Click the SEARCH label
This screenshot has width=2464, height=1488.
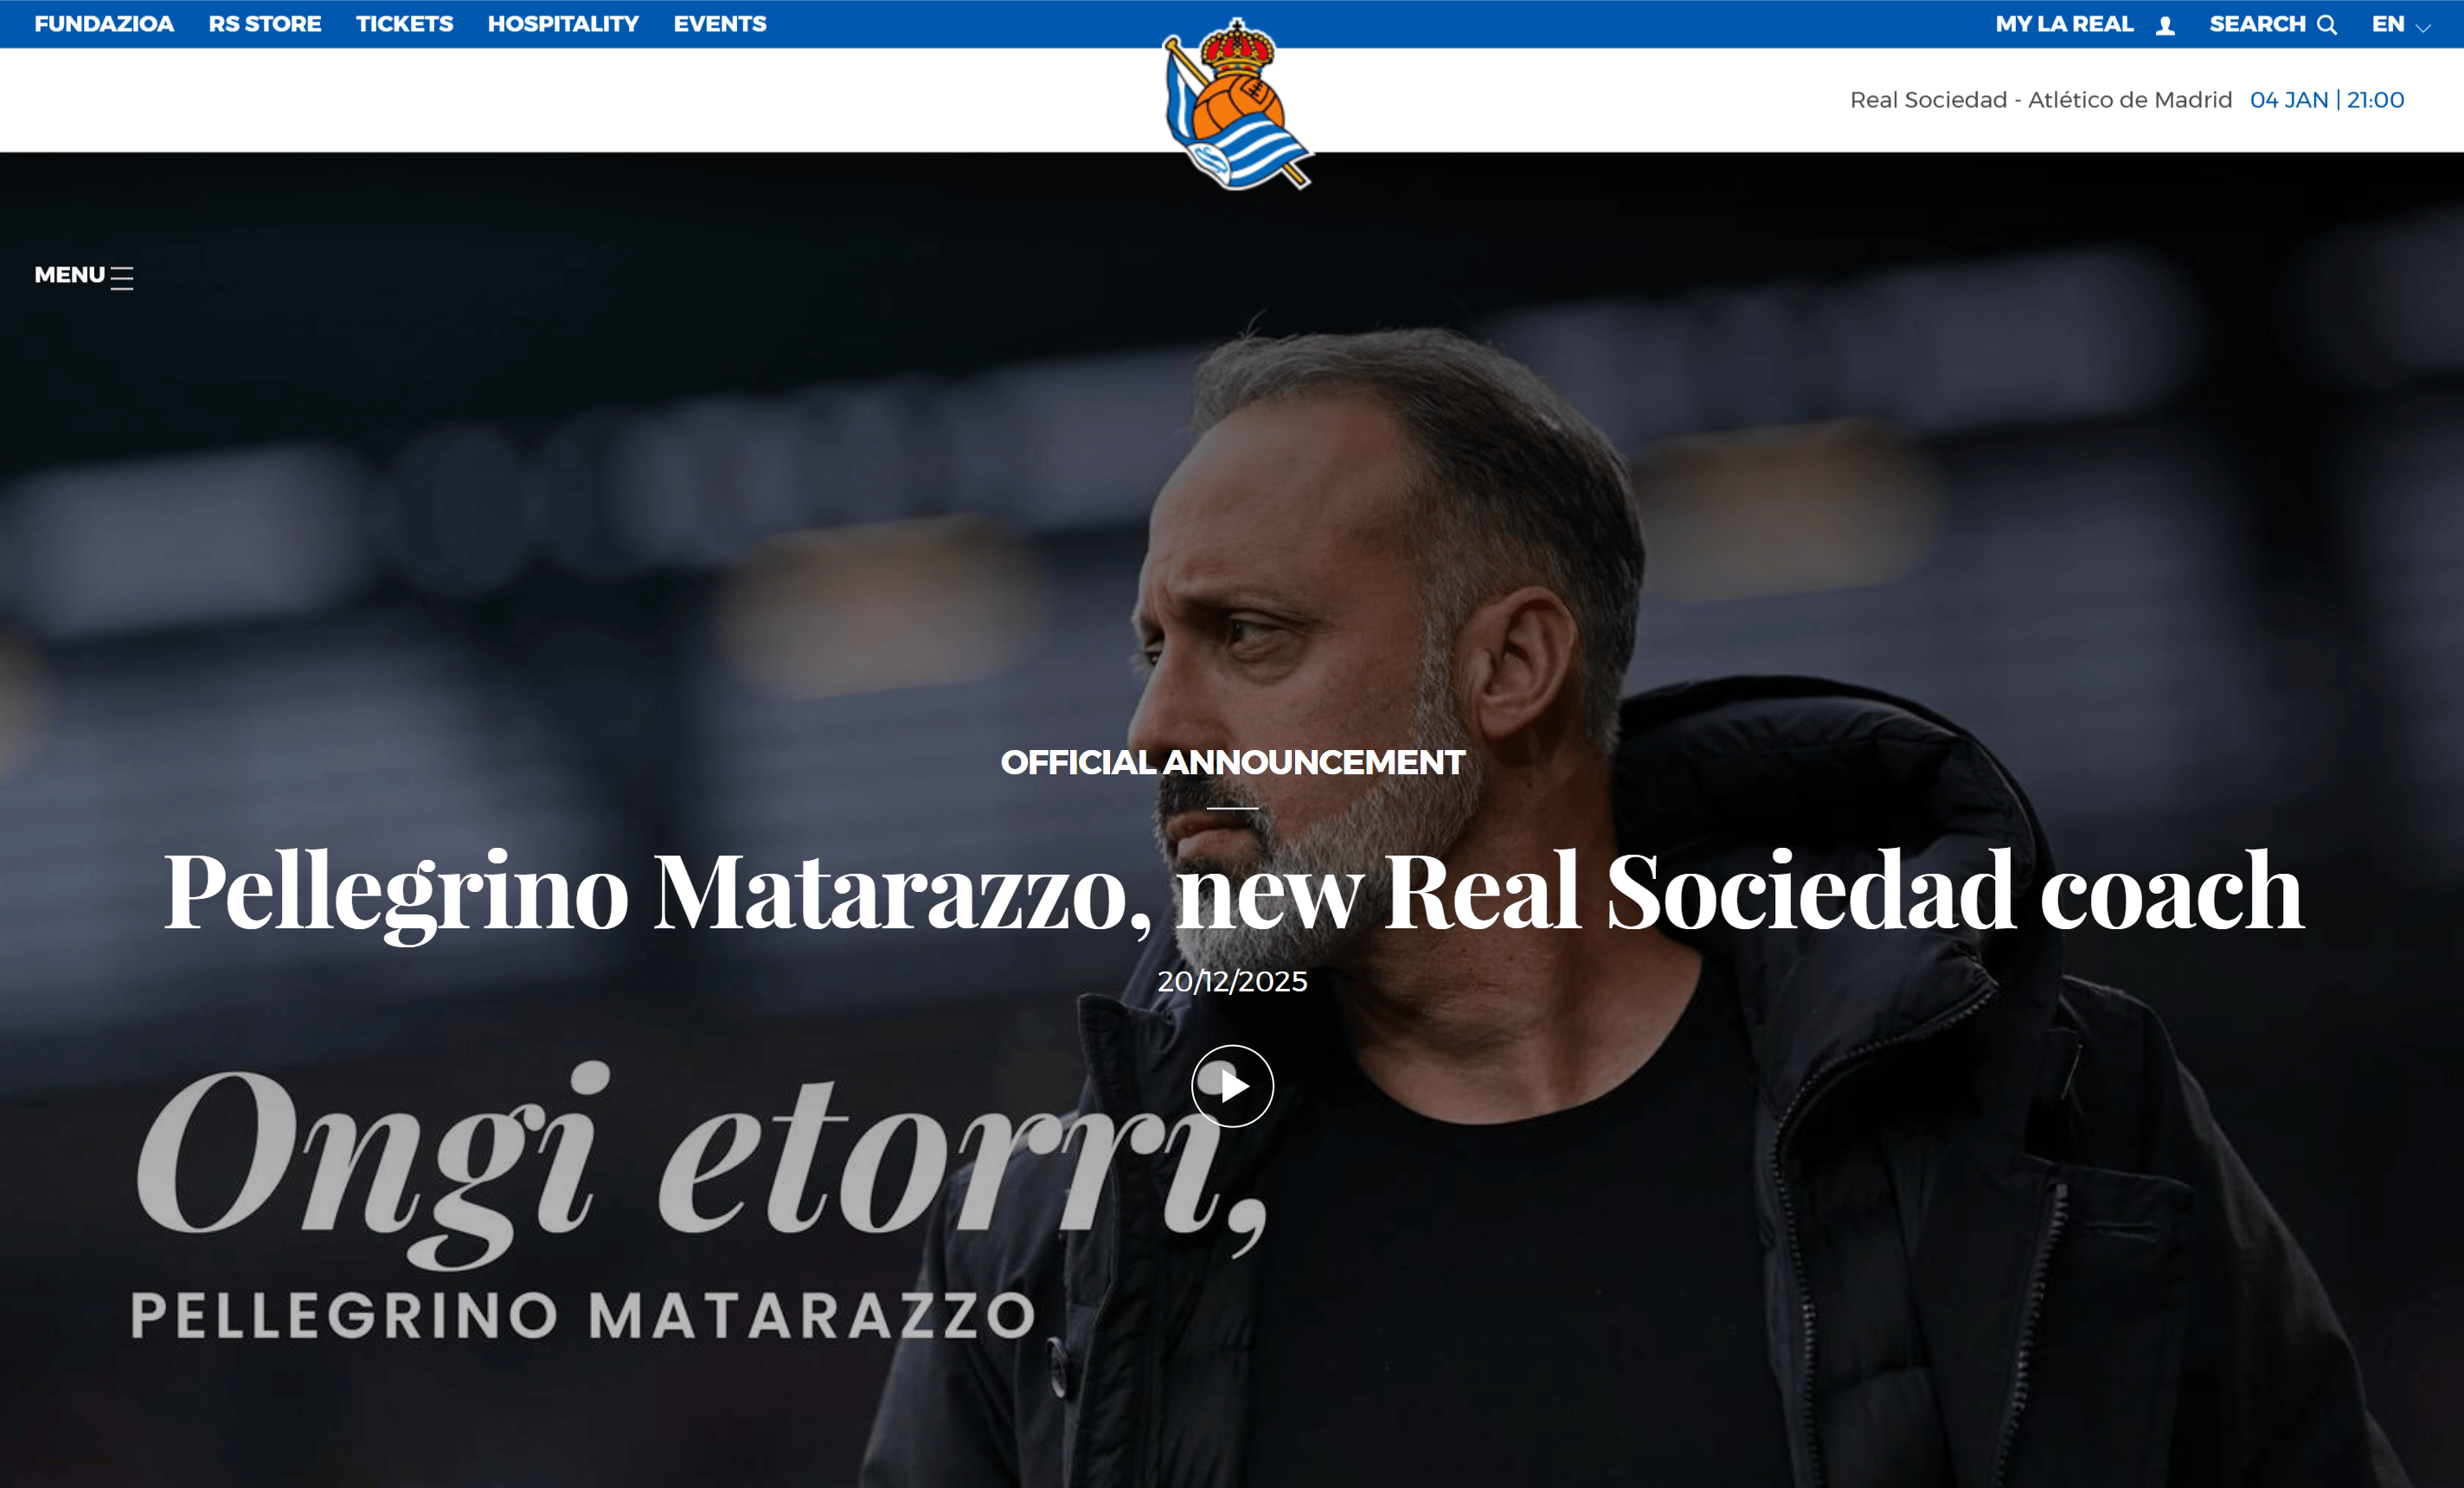pyautogui.click(x=2257, y=24)
